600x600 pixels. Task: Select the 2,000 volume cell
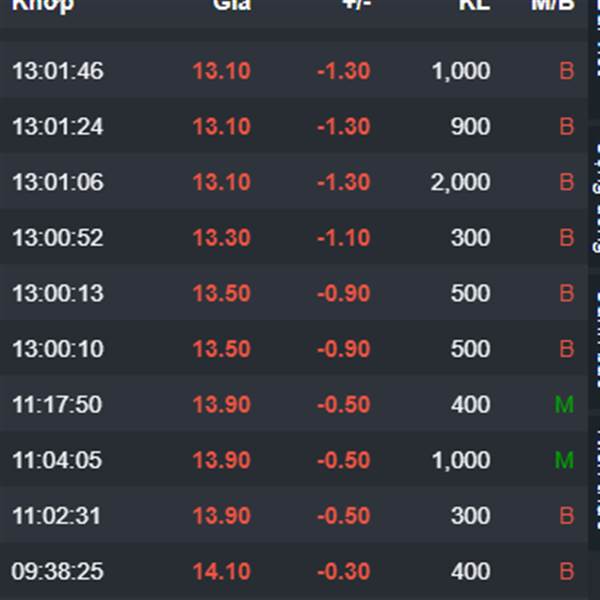460,182
